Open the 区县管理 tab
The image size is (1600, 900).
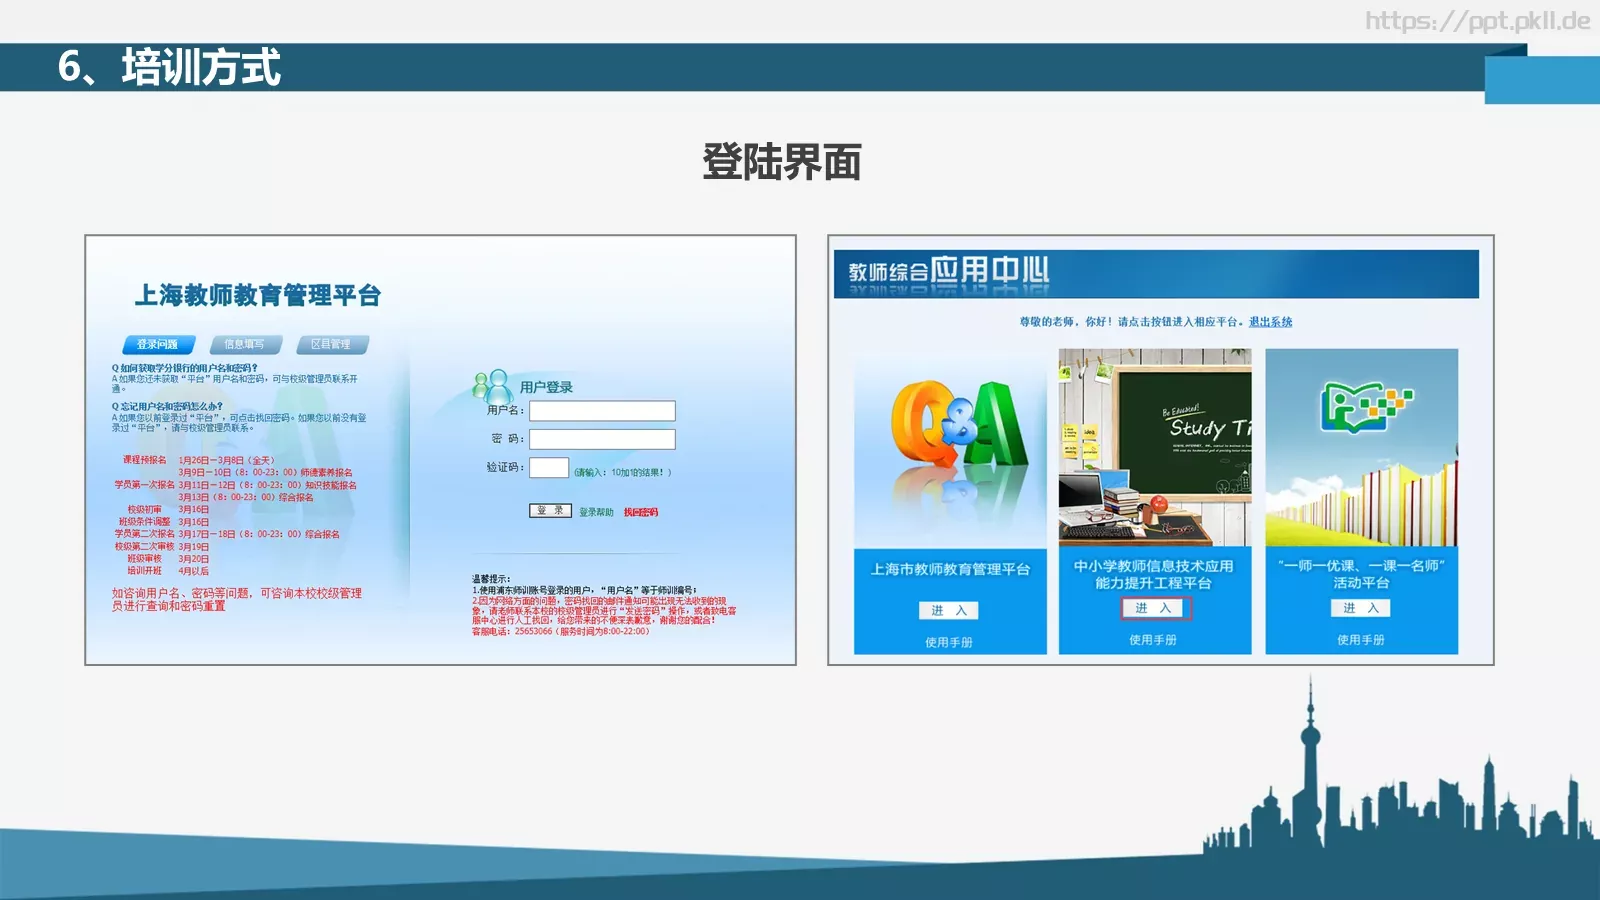click(x=331, y=344)
